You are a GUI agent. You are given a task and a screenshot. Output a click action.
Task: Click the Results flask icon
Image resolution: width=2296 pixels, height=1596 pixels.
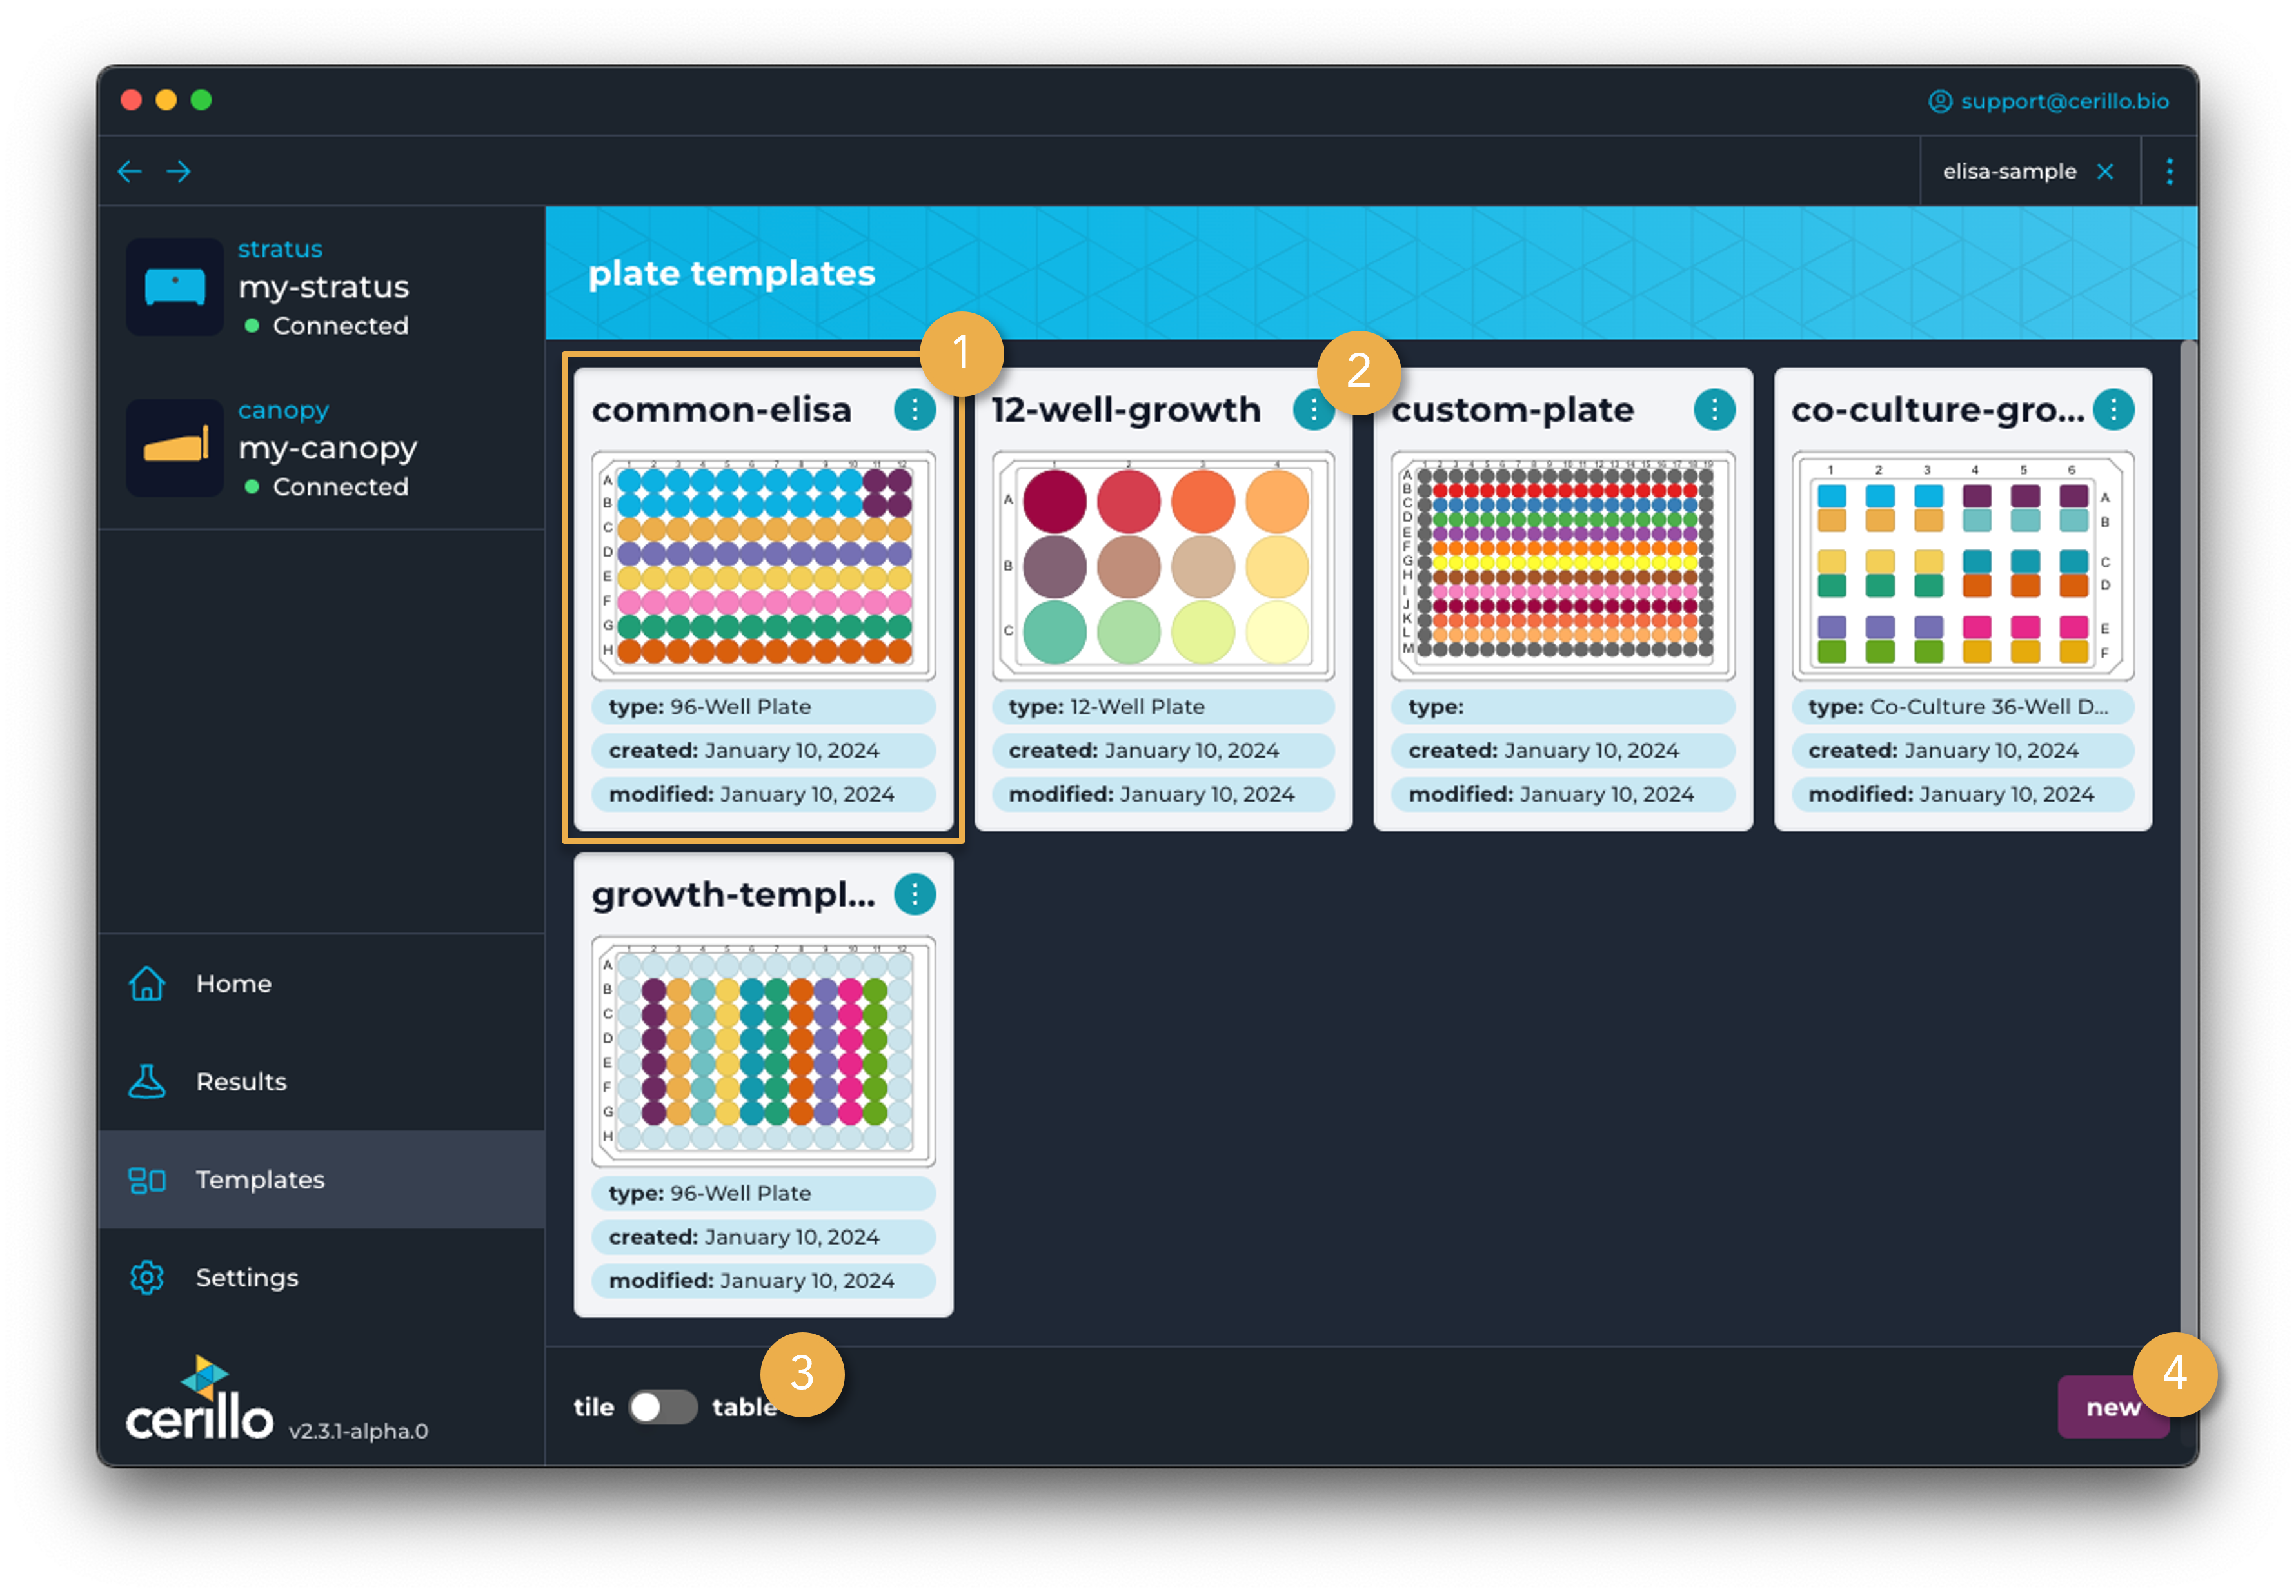coord(147,1081)
